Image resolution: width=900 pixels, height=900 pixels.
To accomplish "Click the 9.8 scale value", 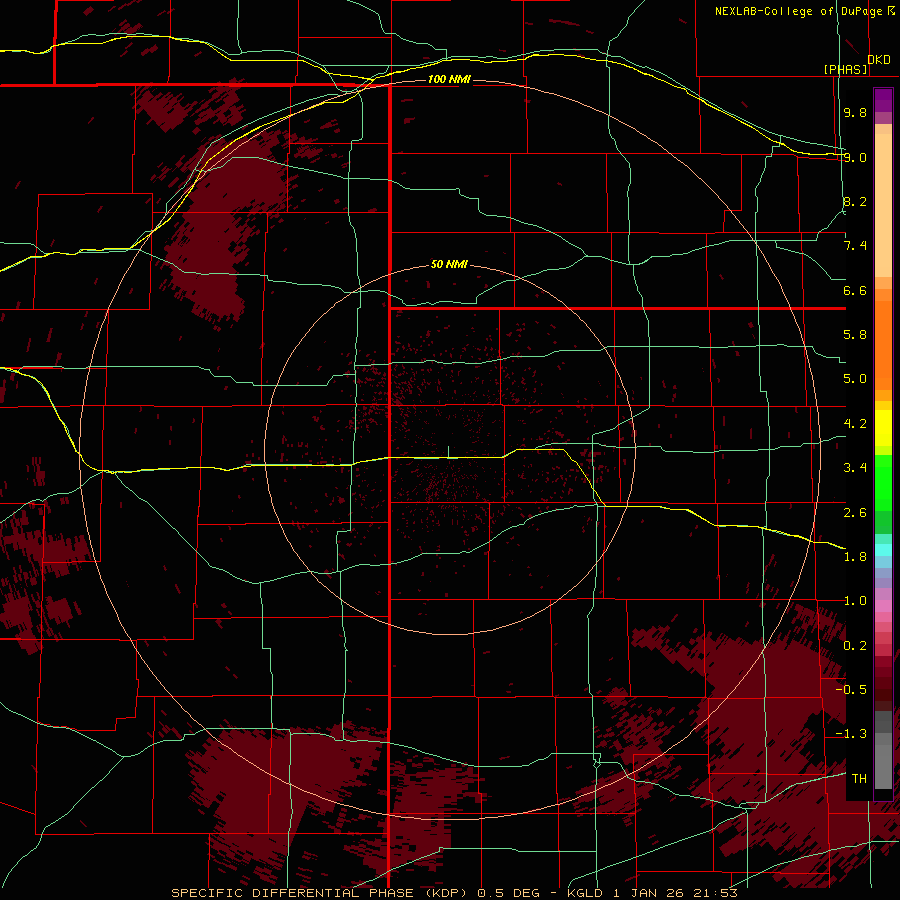I will [855, 112].
